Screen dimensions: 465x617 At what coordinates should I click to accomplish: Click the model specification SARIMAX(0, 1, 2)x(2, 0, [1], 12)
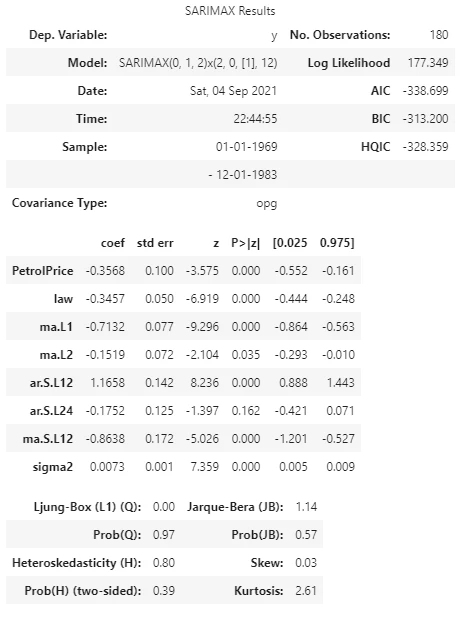(198, 63)
